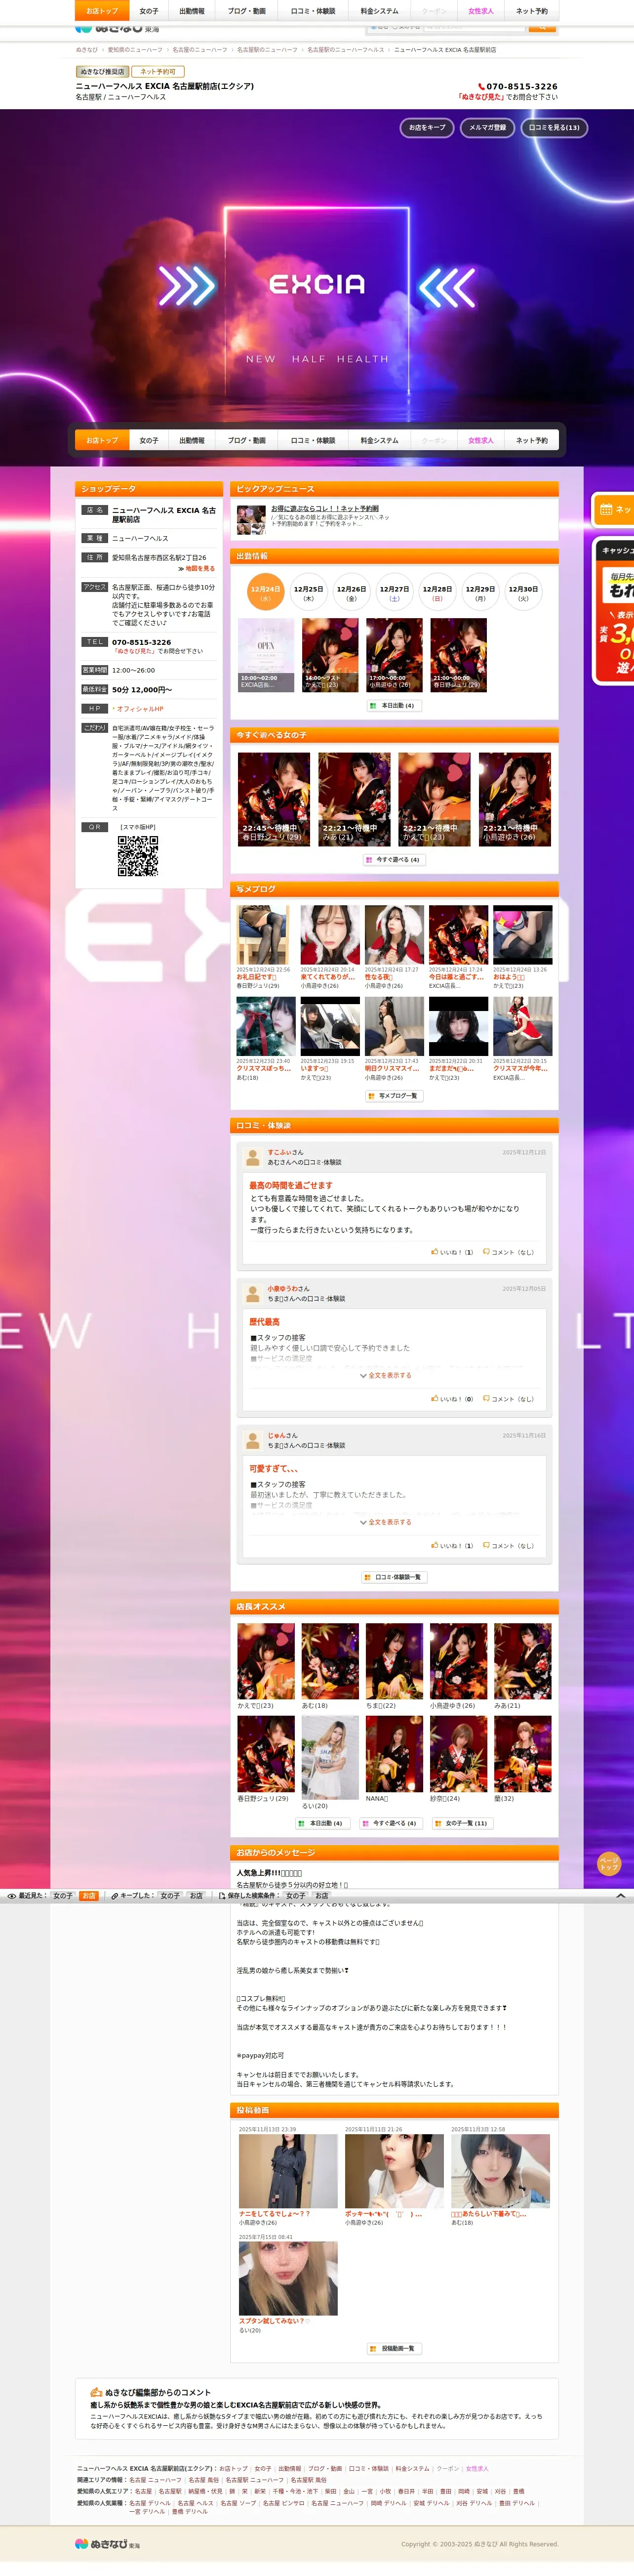Click the smartphone QR code image

click(x=138, y=855)
